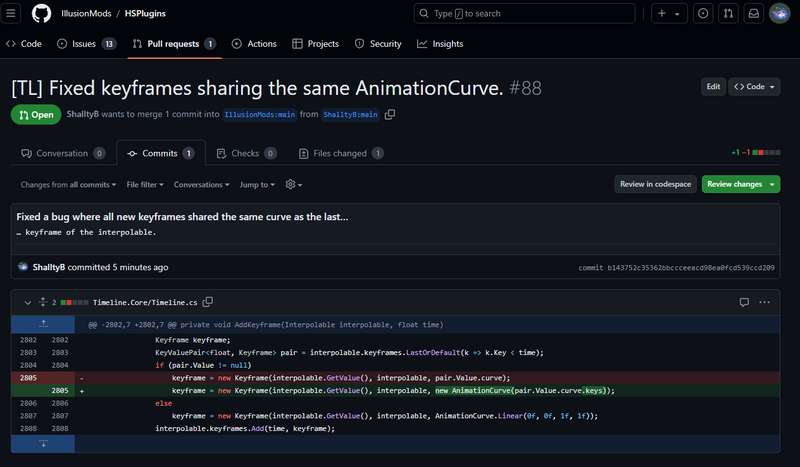The width and height of the screenshot is (800, 467).
Task: Go to GitHub homepage via Octocat logo
Action: (x=41, y=13)
